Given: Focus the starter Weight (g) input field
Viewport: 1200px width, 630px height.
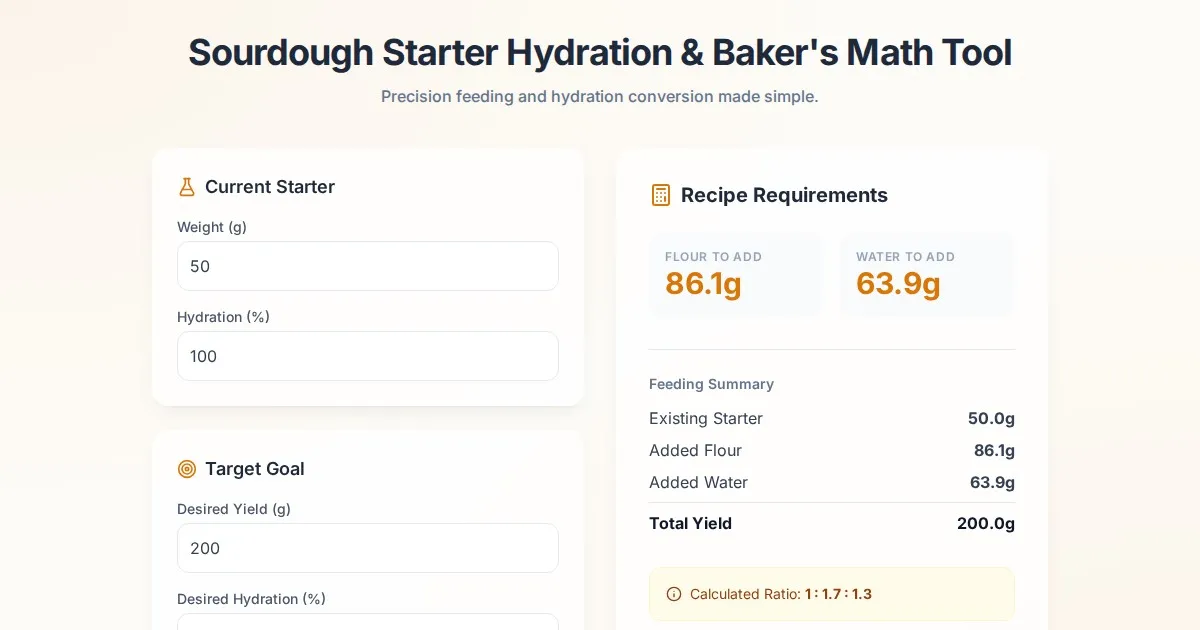Looking at the screenshot, I should point(367,266).
